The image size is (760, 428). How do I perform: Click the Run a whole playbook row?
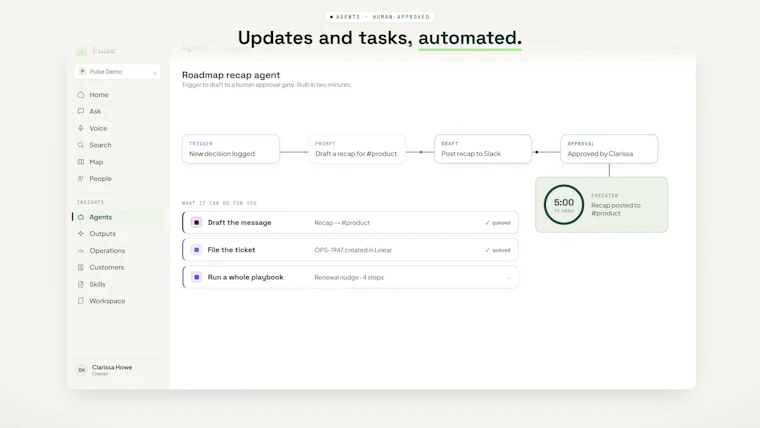pyautogui.click(x=350, y=277)
